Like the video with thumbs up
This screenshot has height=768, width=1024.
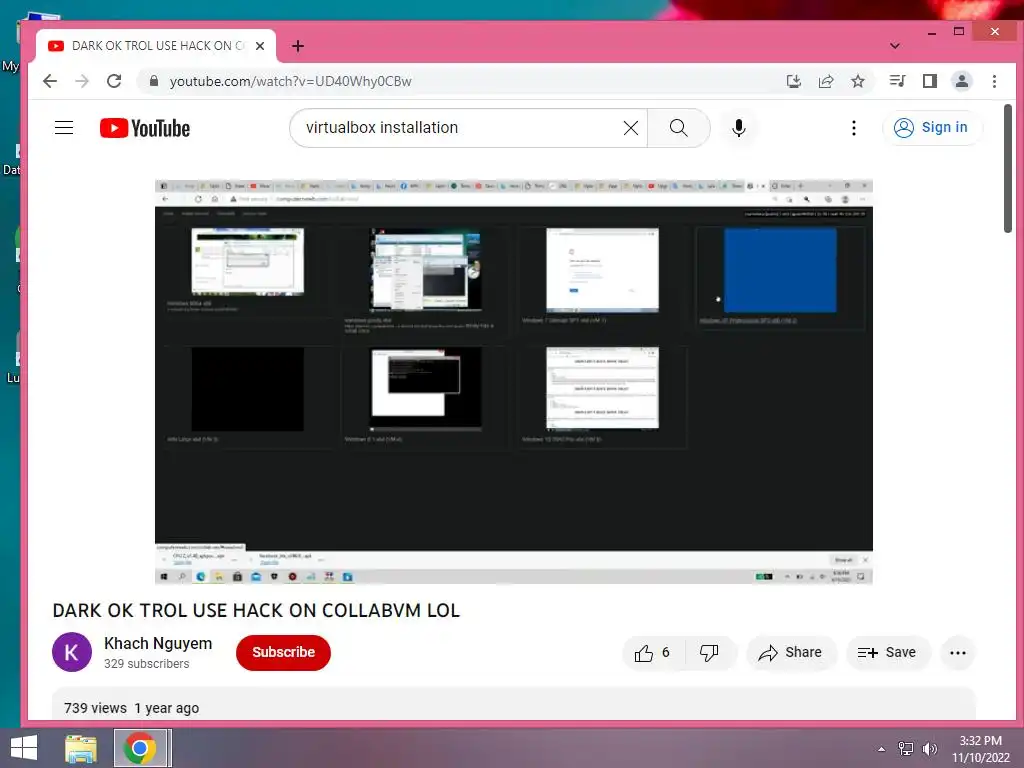[652, 652]
